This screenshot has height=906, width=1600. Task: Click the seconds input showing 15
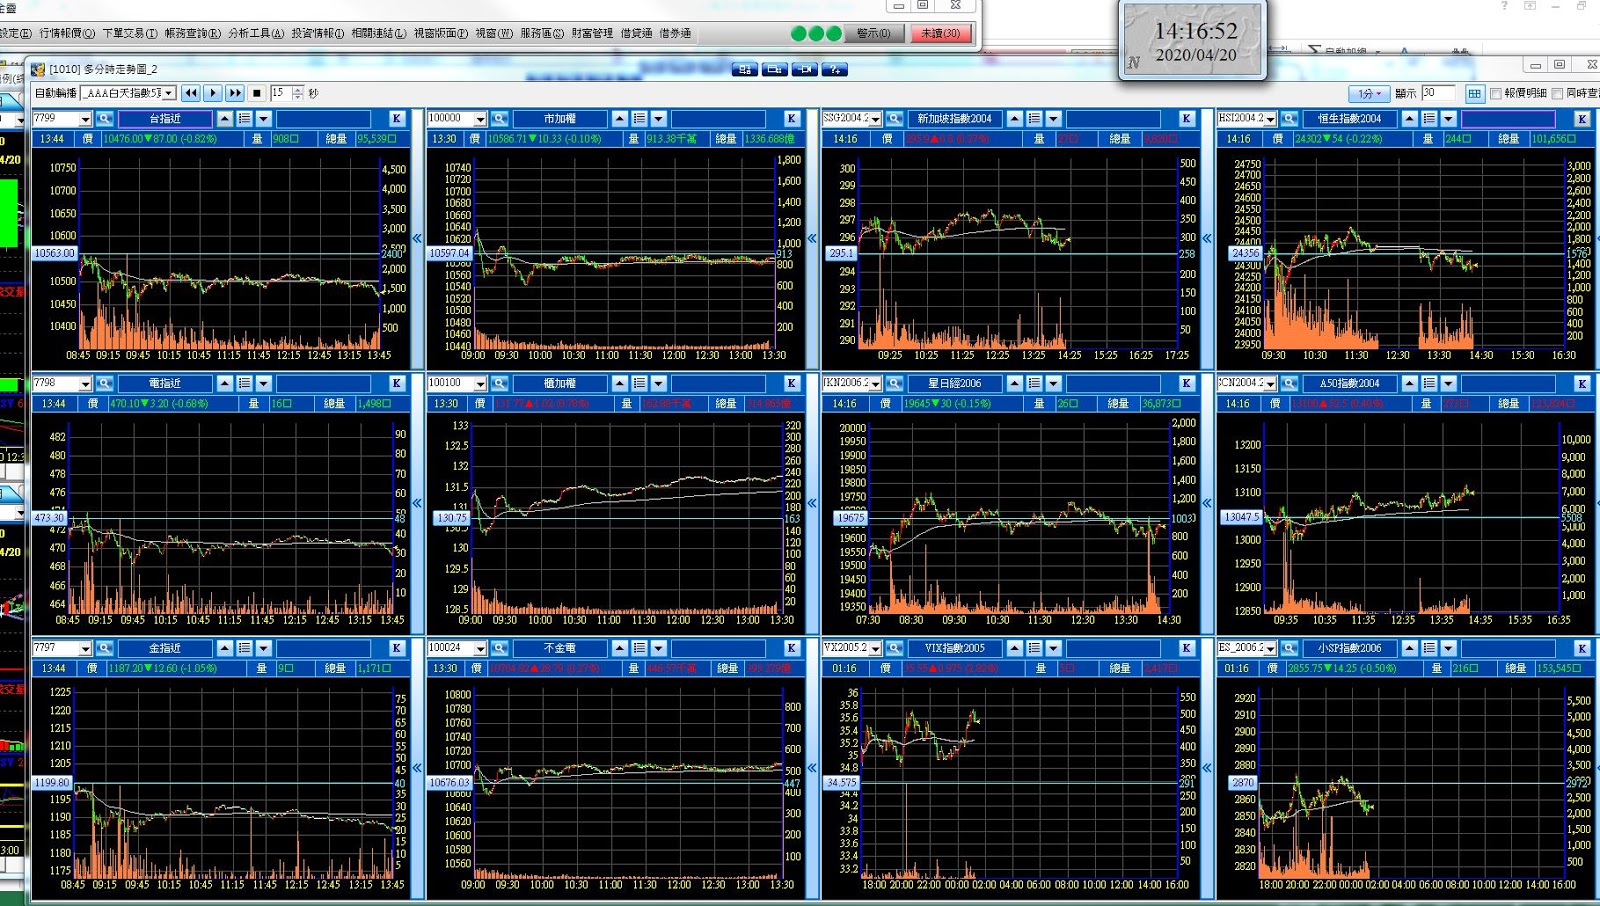280,93
